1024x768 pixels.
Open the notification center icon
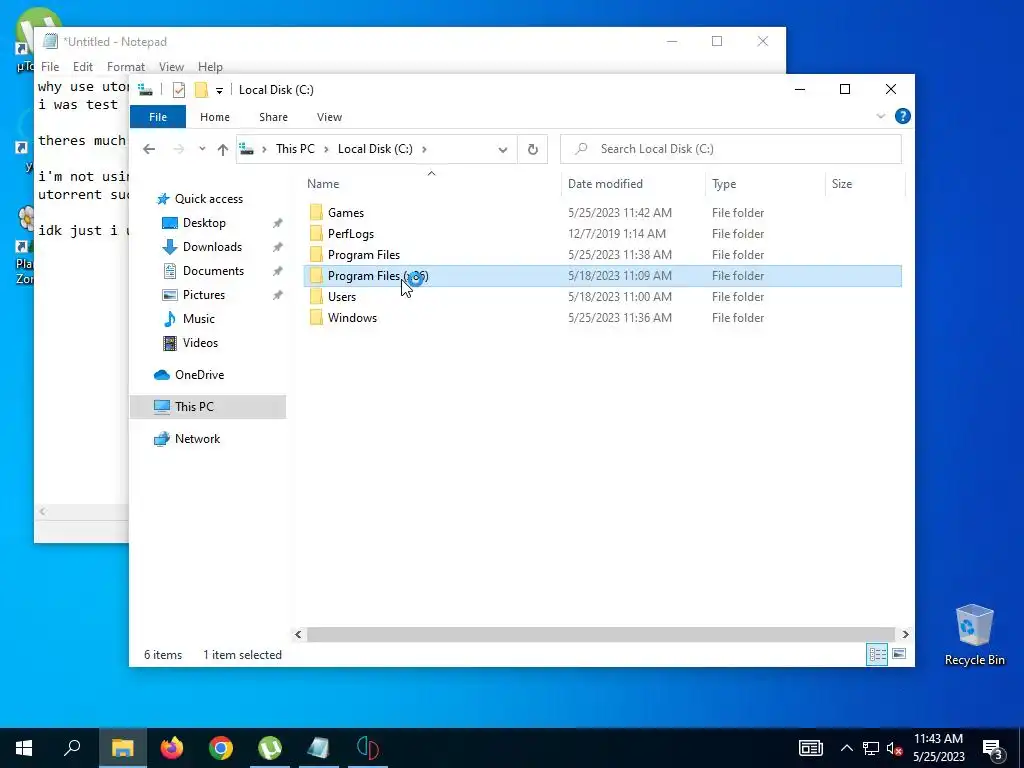(x=993, y=748)
